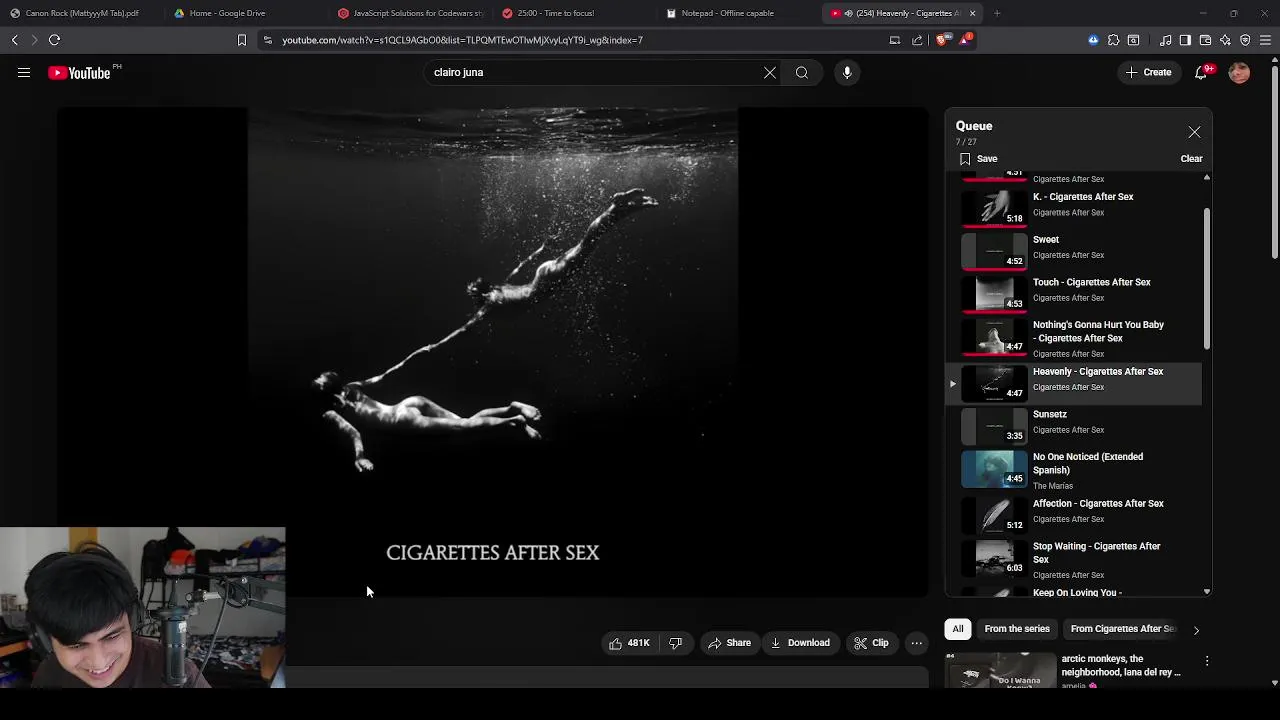Viewport: 1280px width, 720px height.
Task: Clear the search box with the X icon
Action: click(770, 72)
